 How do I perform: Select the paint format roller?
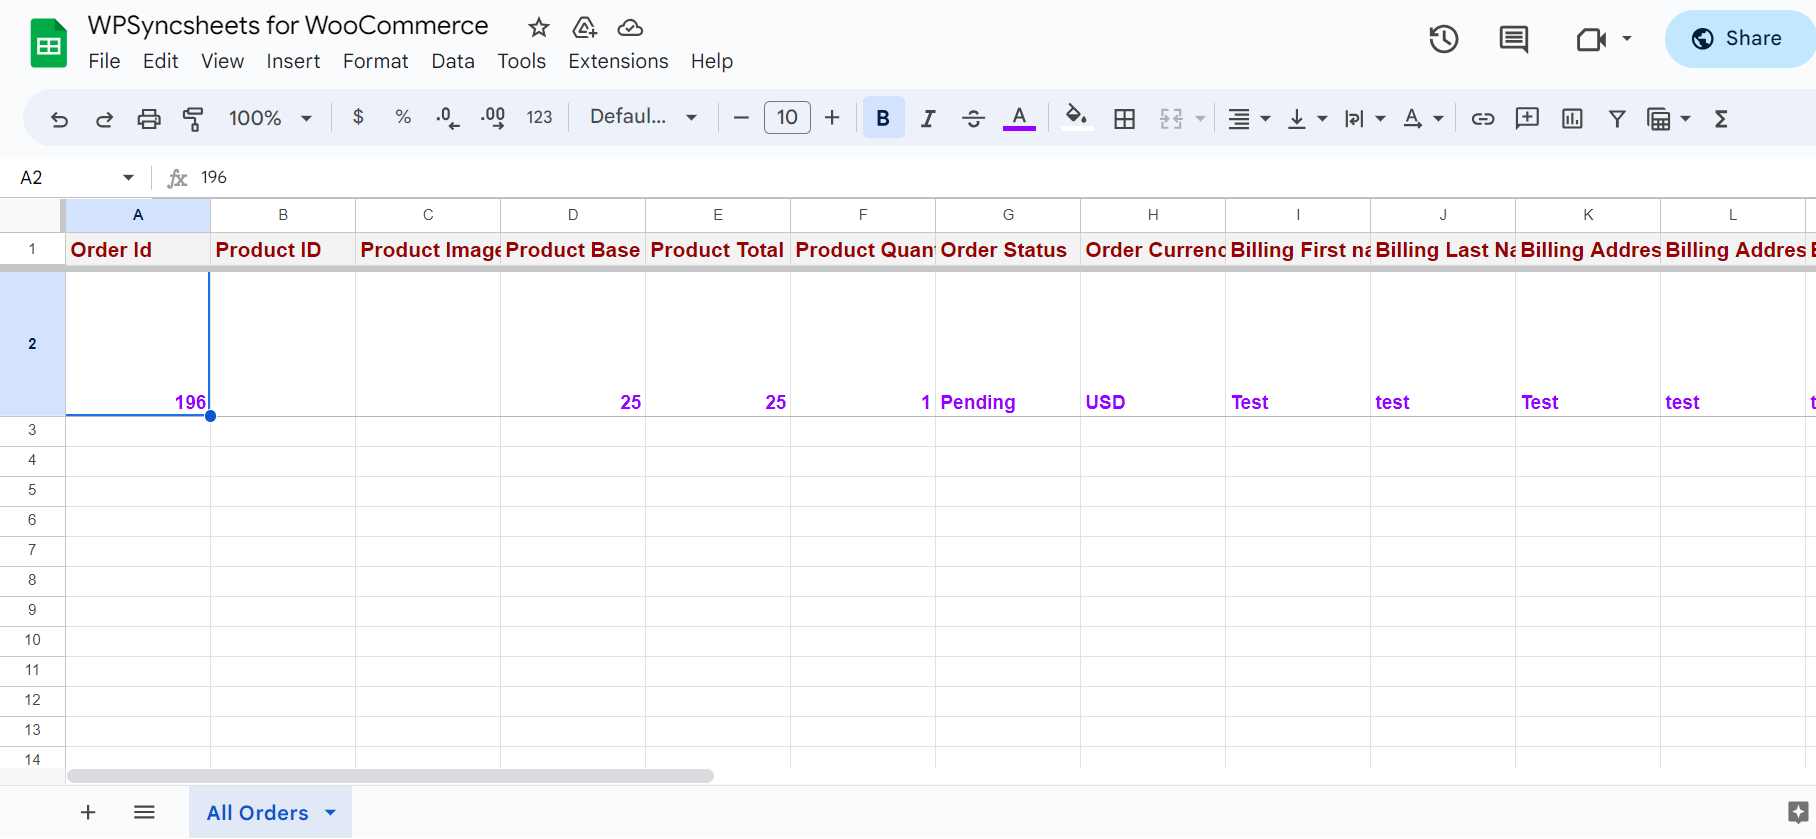tap(193, 119)
